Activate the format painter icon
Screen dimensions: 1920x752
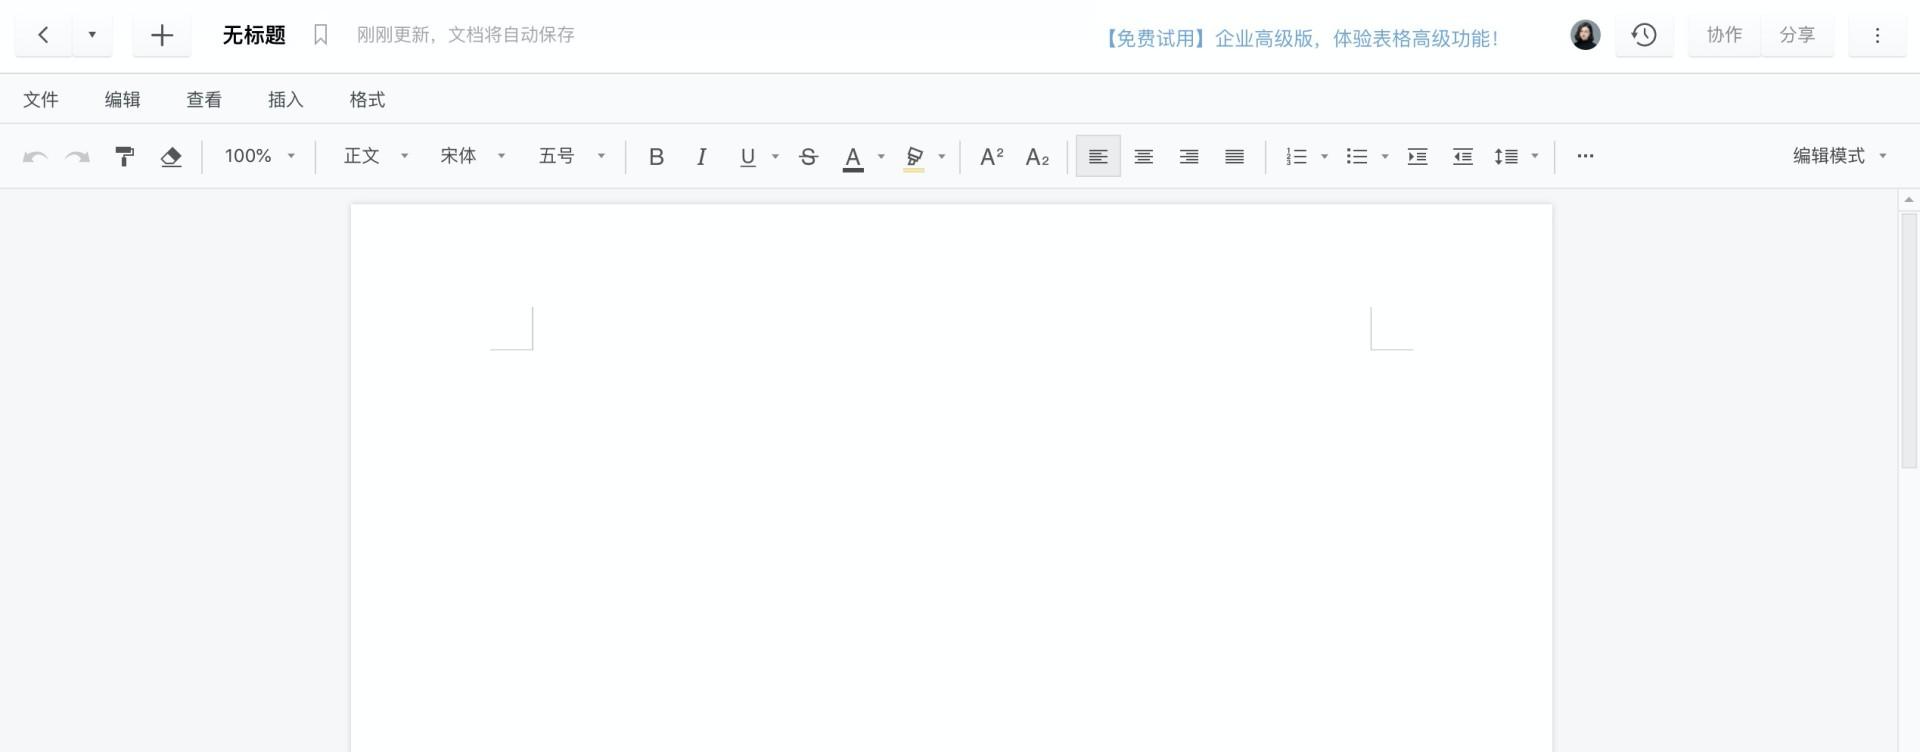125,156
